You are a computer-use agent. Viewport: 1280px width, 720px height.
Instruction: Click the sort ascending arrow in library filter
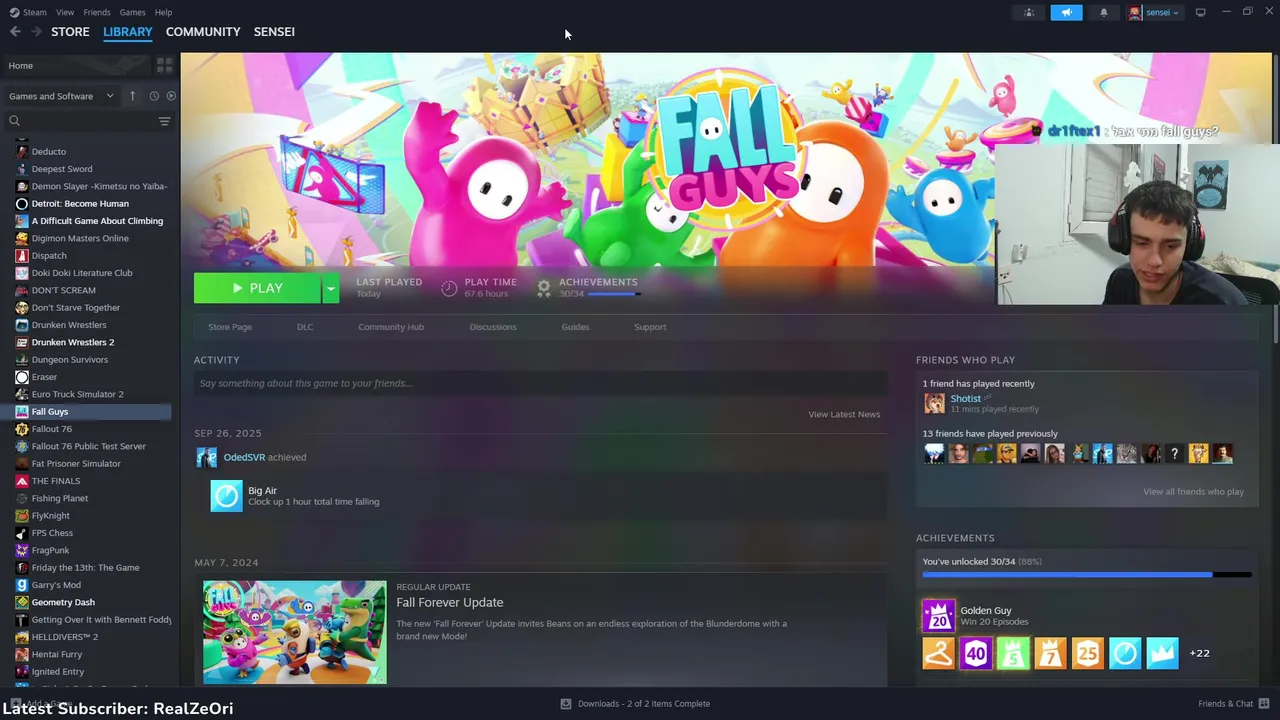pos(132,96)
